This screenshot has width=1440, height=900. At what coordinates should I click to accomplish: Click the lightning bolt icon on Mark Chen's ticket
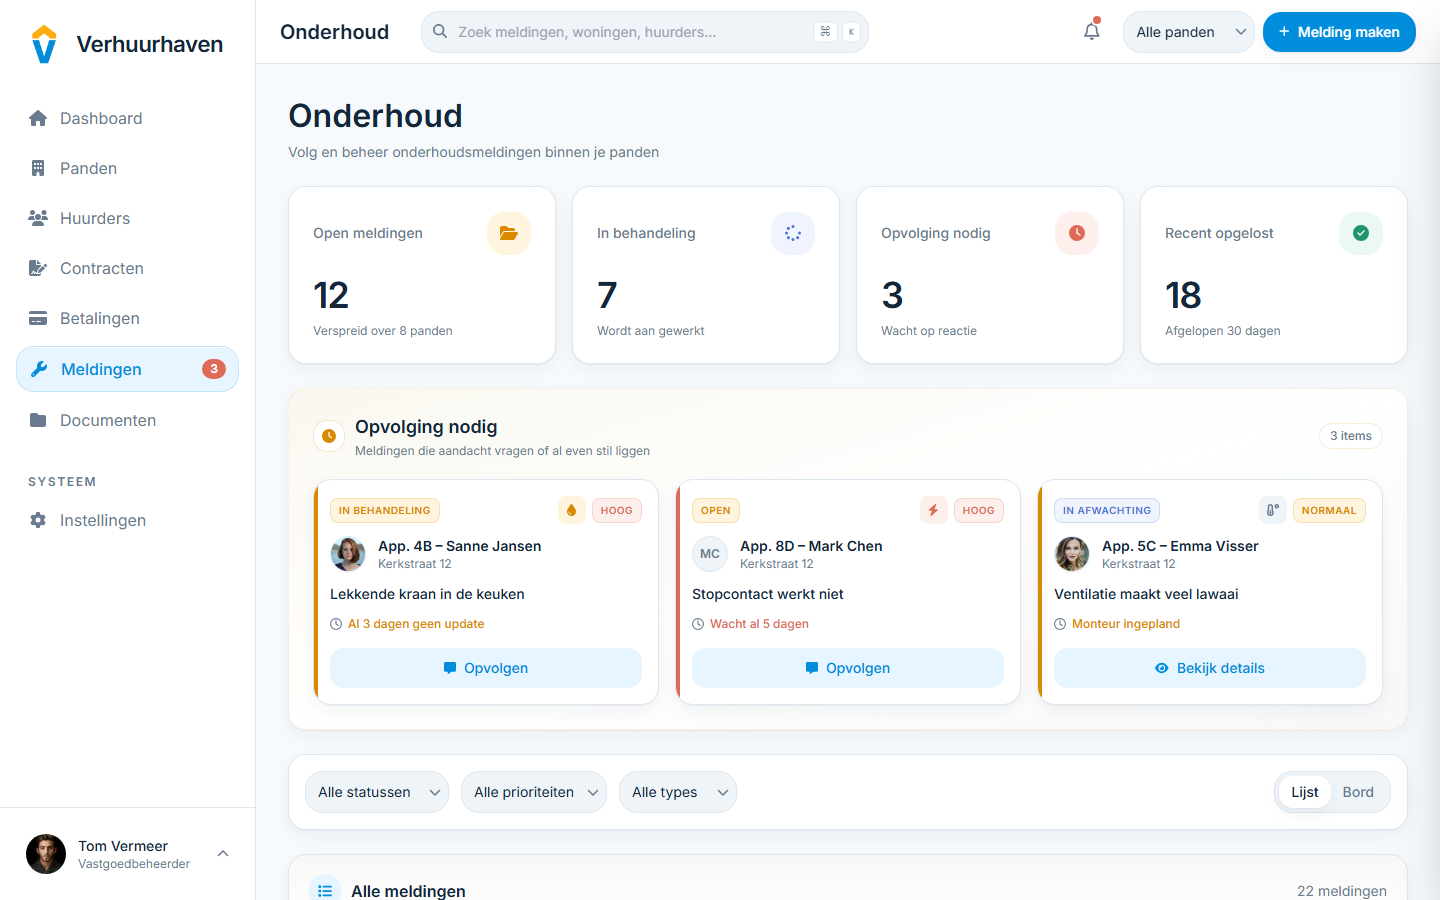[933, 510]
